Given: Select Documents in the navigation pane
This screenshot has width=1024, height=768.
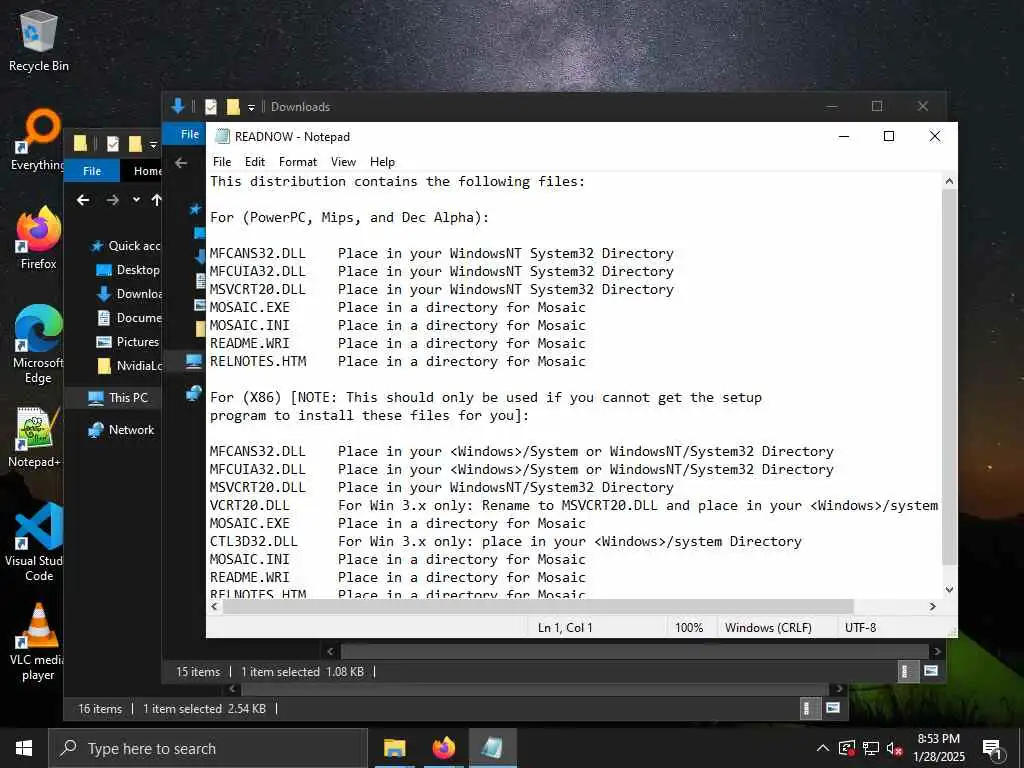Looking at the screenshot, I should (x=129, y=317).
